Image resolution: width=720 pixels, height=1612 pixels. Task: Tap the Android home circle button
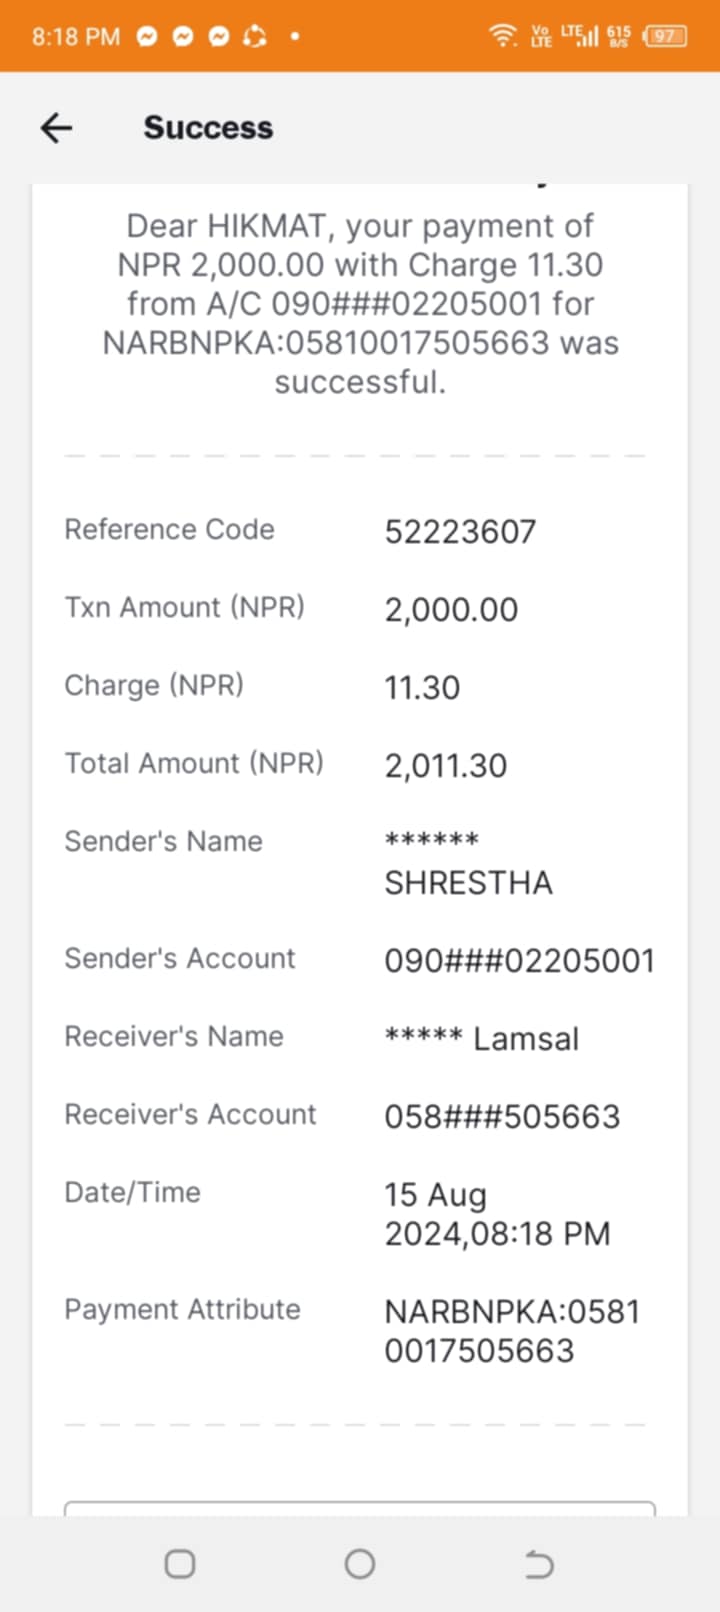click(360, 1563)
